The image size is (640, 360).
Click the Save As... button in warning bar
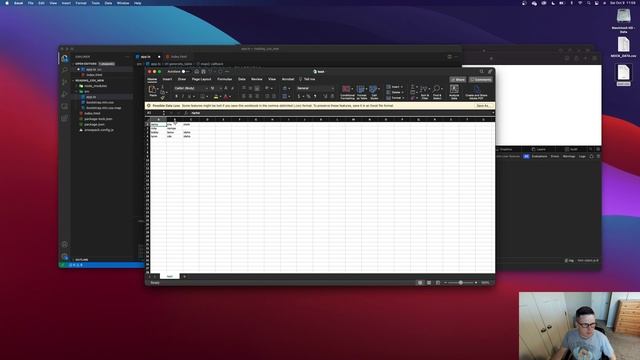click(x=483, y=106)
